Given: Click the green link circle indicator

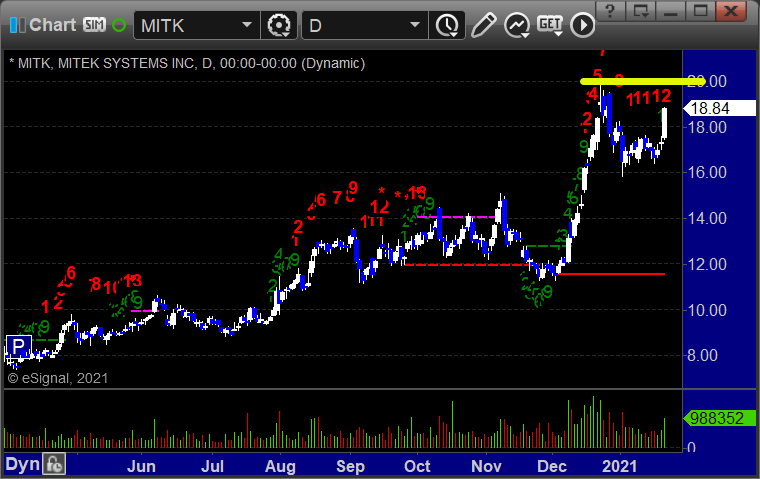Looking at the screenshot, I should [x=119, y=25].
